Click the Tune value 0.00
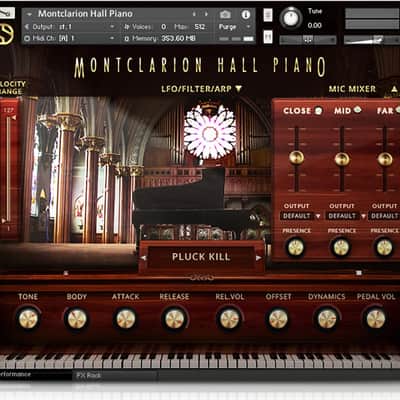 pos(315,25)
